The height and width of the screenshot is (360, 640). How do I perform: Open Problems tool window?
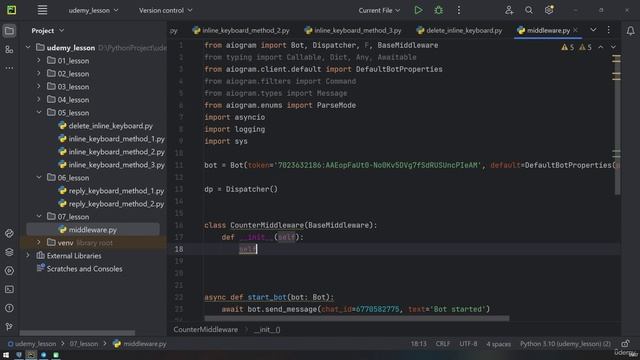(9, 308)
